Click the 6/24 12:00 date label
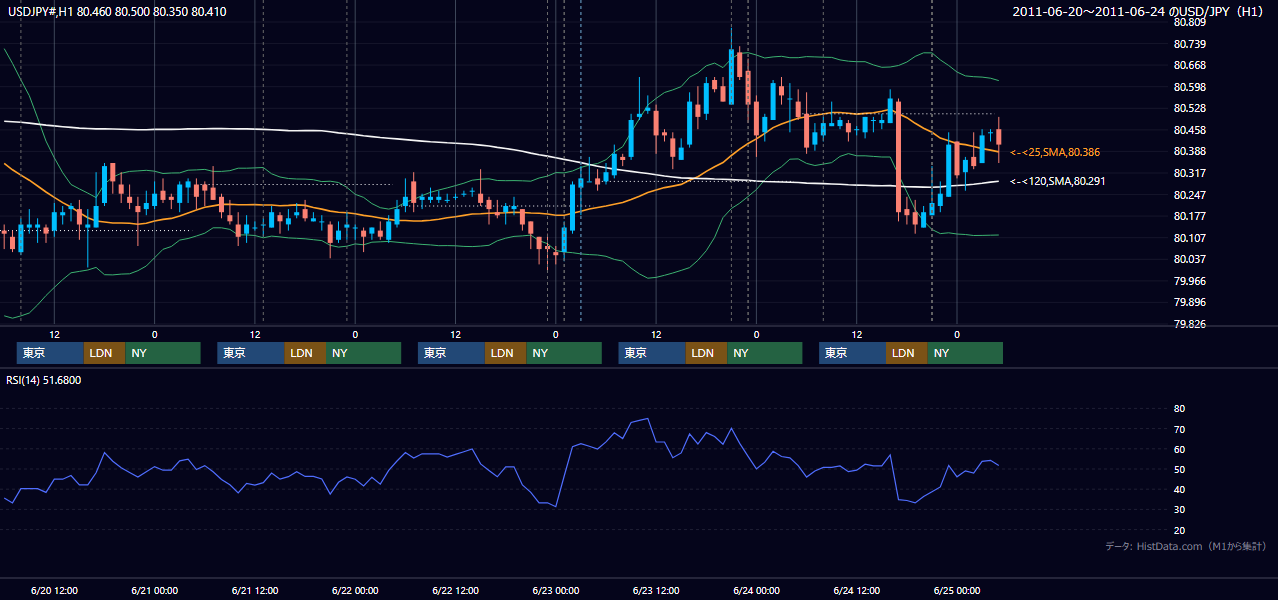 (x=856, y=590)
